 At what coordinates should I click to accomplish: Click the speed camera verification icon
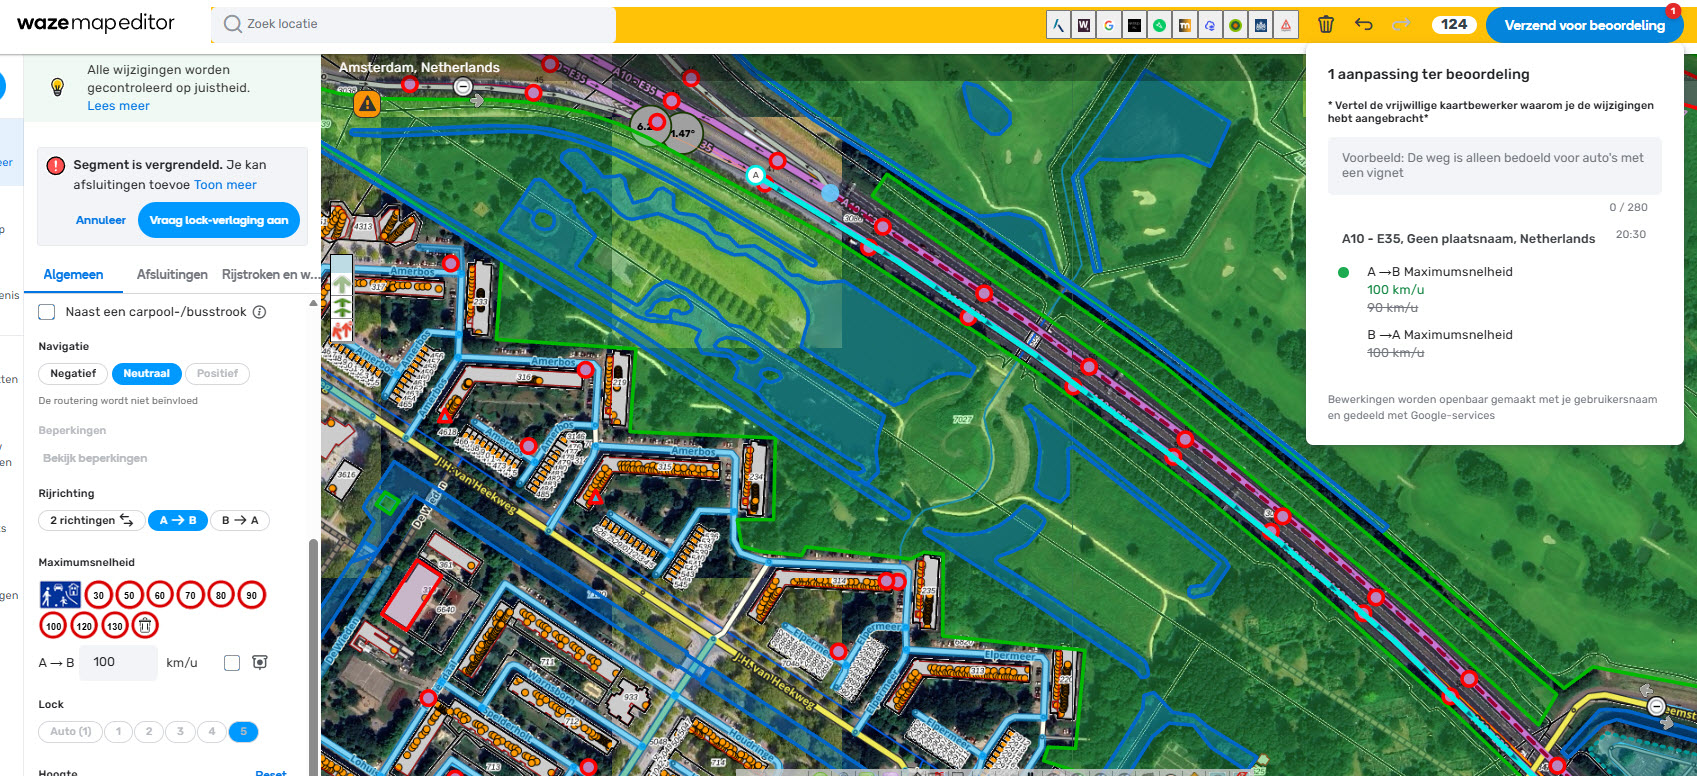(260, 663)
